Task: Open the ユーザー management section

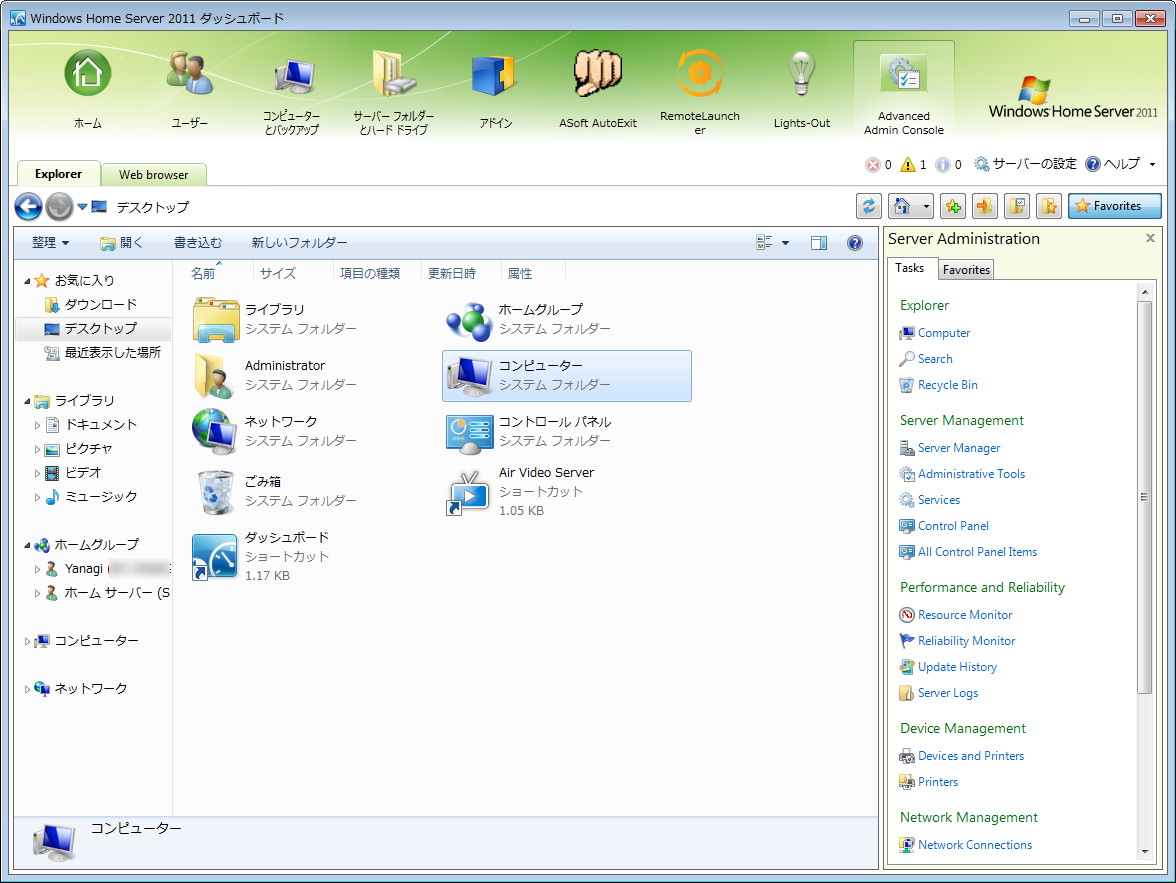Action: point(189,85)
